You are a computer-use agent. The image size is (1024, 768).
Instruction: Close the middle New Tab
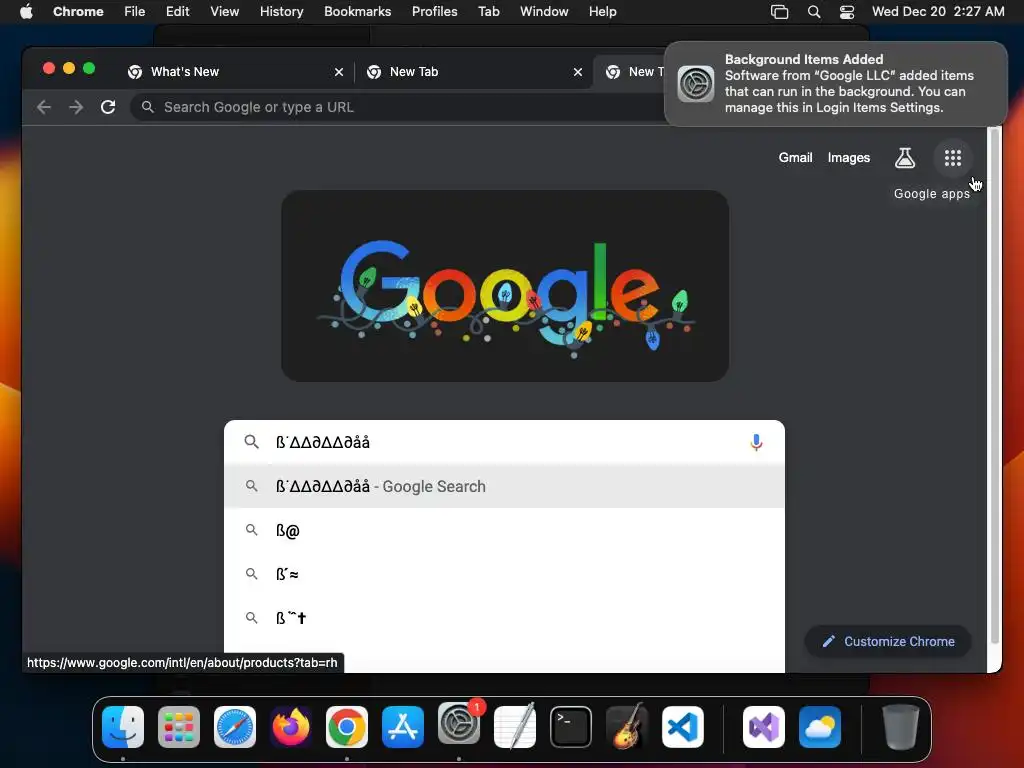(x=577, y=72)
